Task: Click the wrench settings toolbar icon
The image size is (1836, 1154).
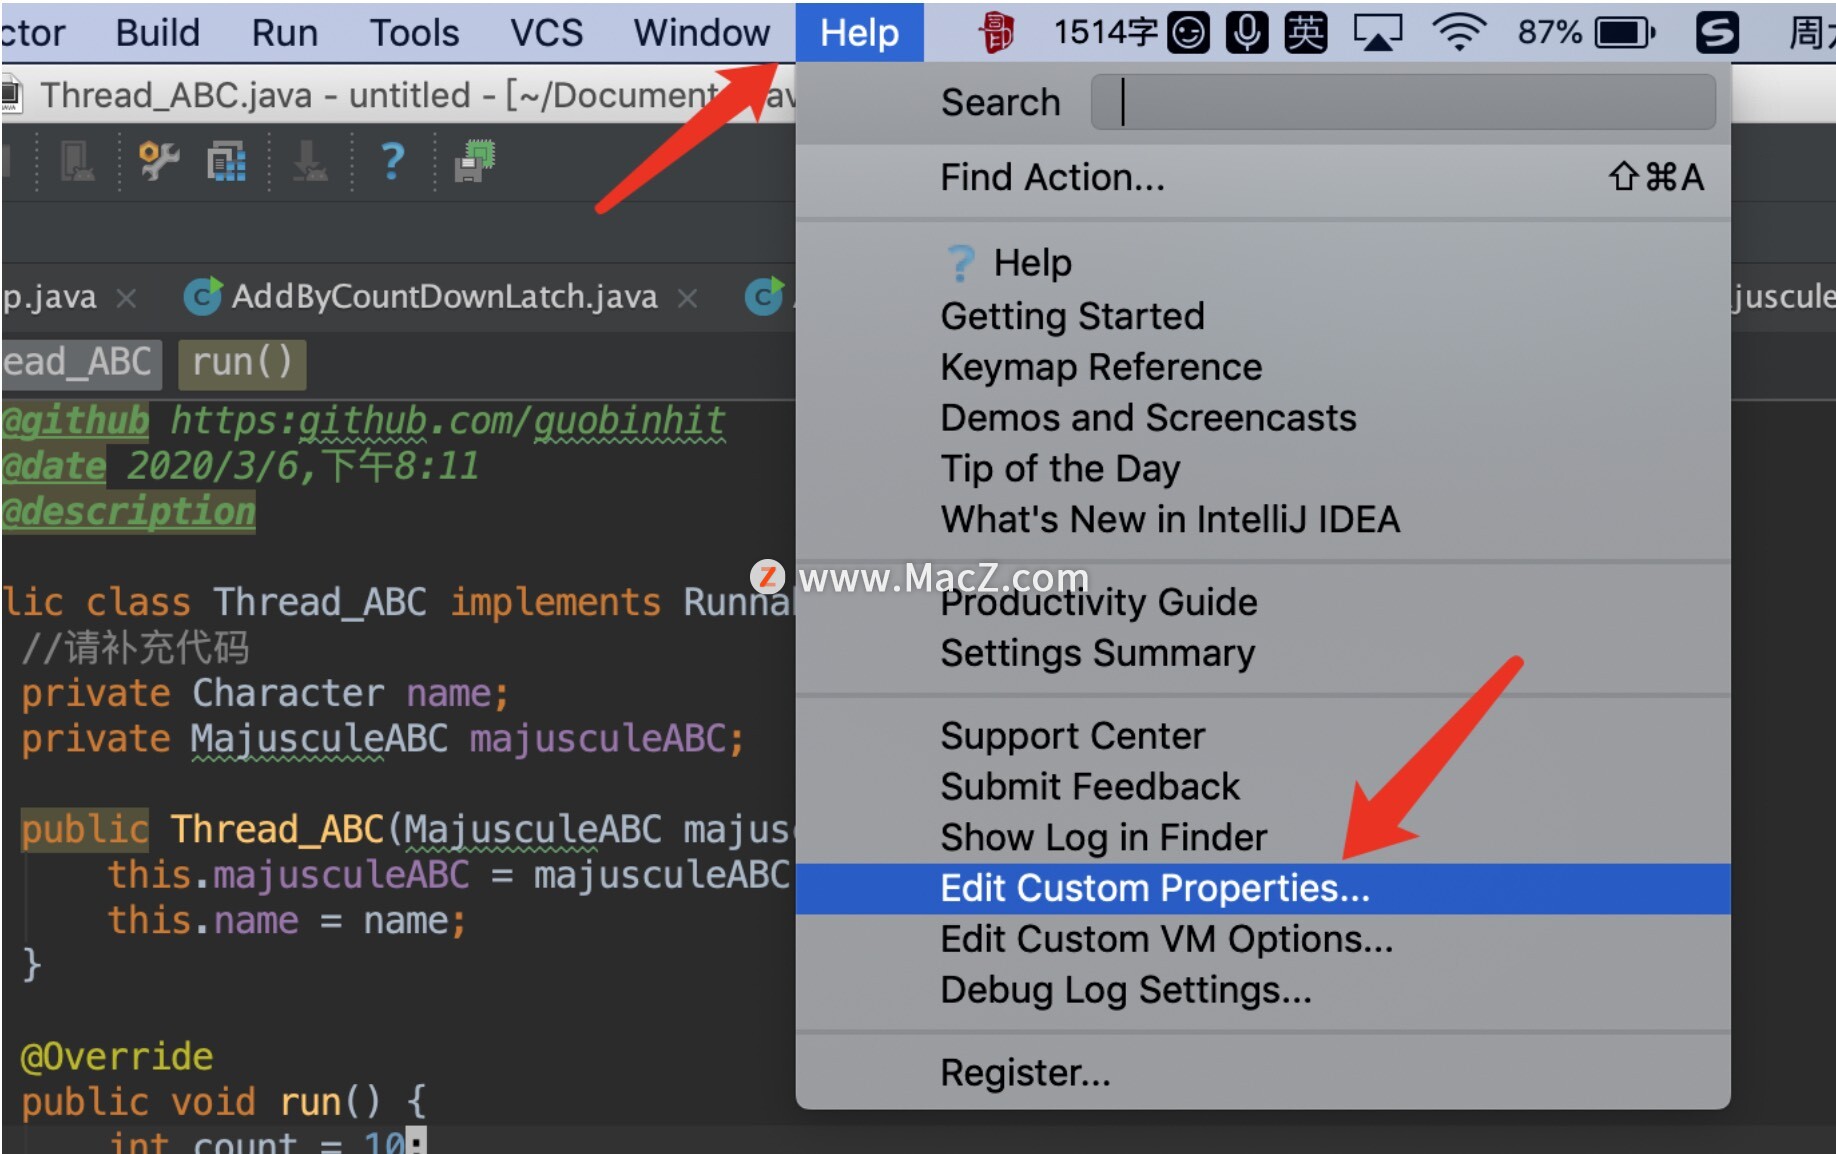Action: pyautogui.click(x=158, y=161)
